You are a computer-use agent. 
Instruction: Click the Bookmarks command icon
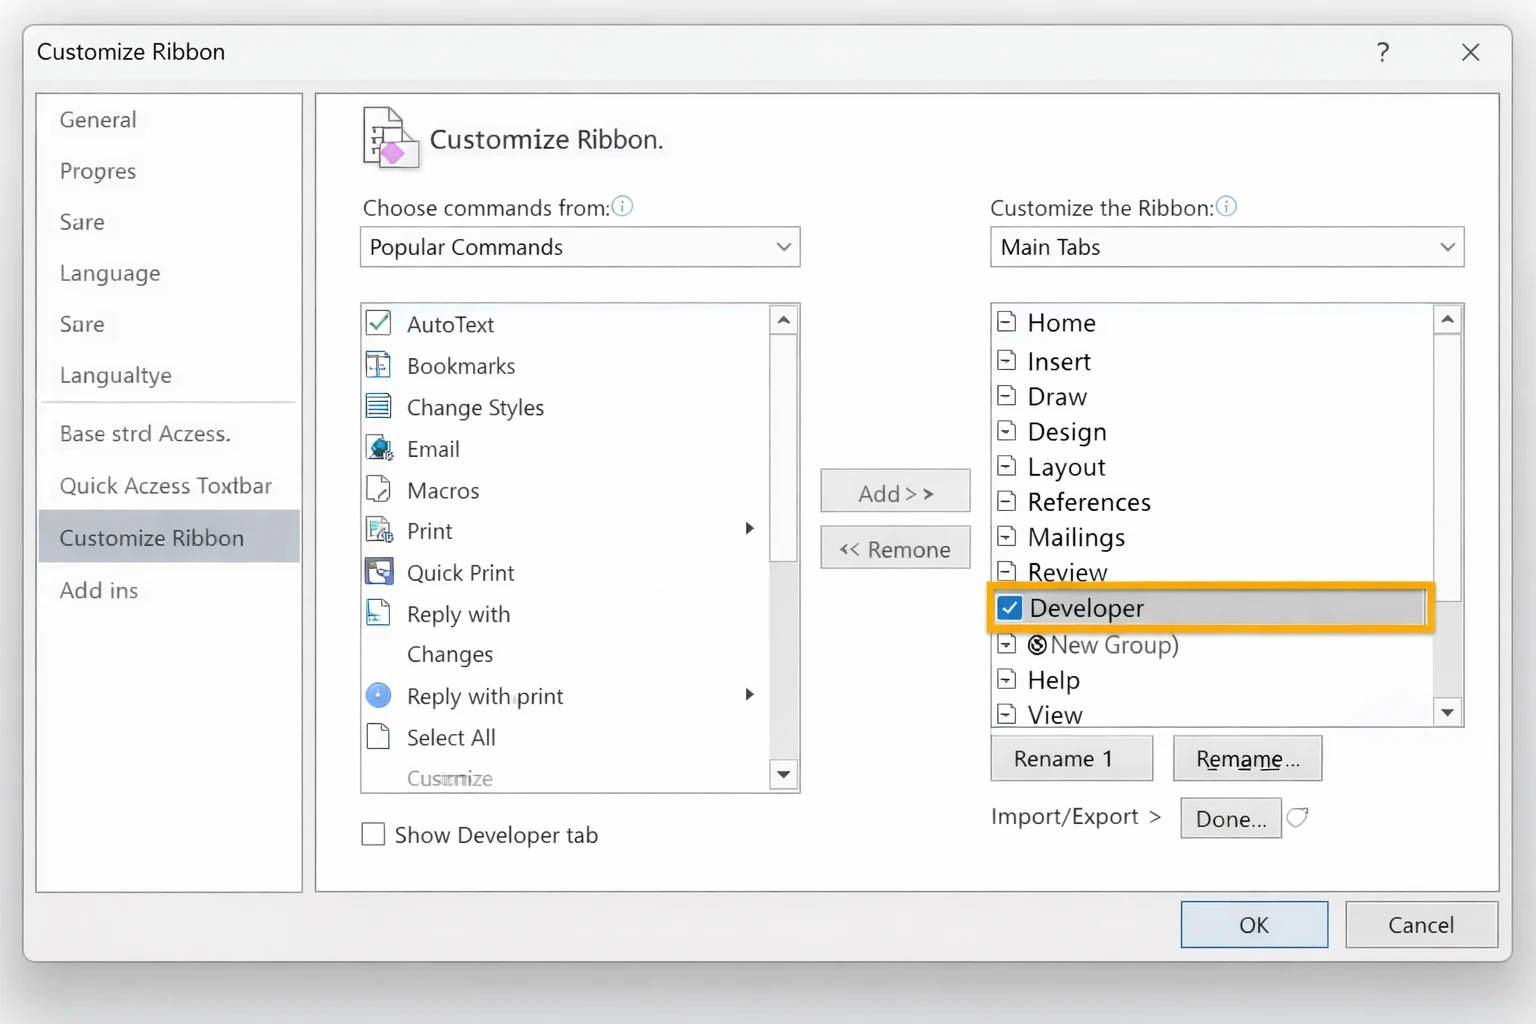(379, 365)
